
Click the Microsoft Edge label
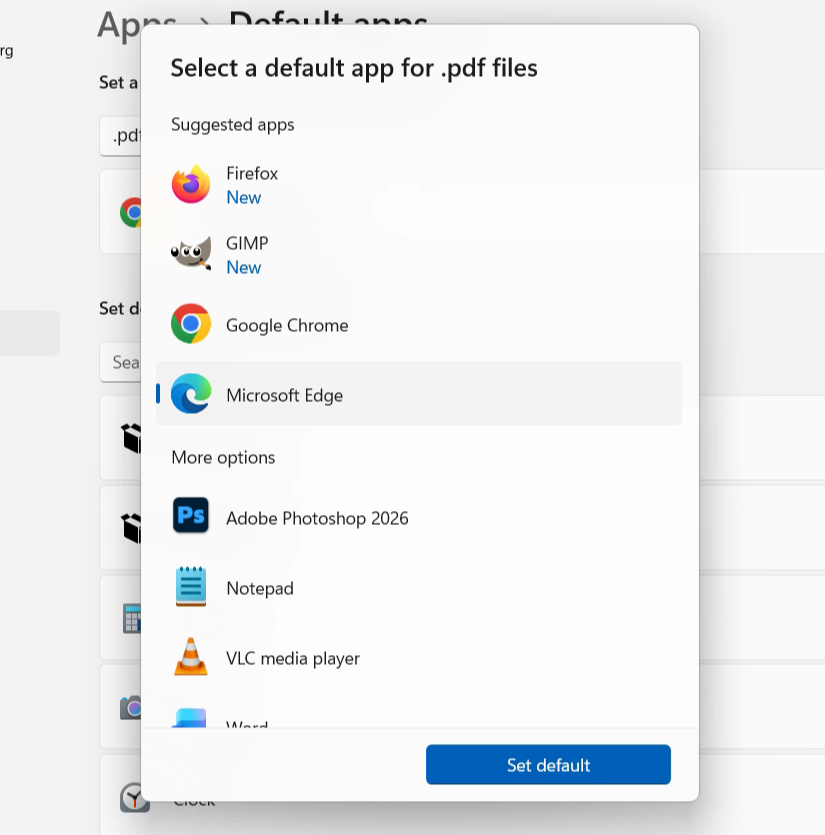tap(284, 395)
